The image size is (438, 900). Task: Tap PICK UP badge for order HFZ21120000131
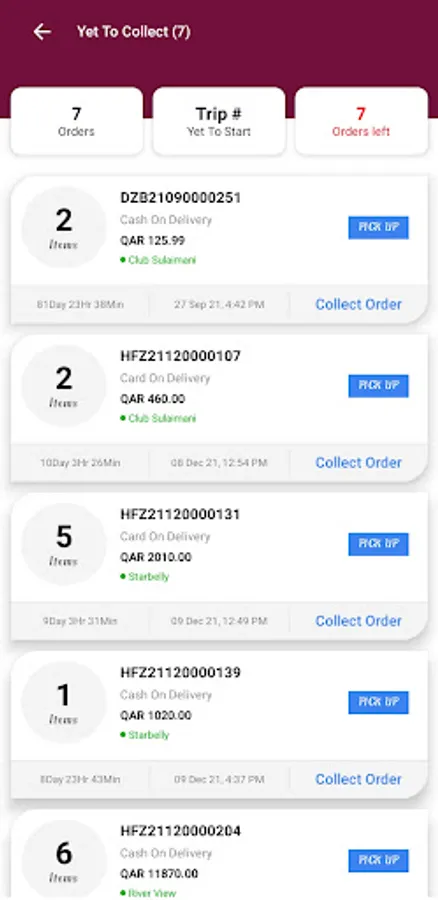click(x=378, y=544)
